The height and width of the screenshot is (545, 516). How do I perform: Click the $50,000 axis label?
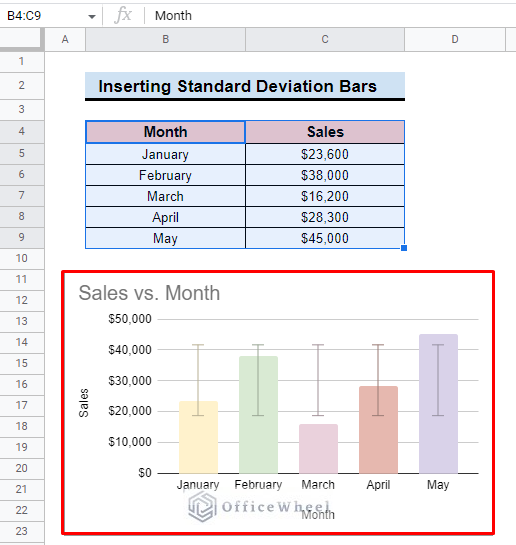[130, 319]
